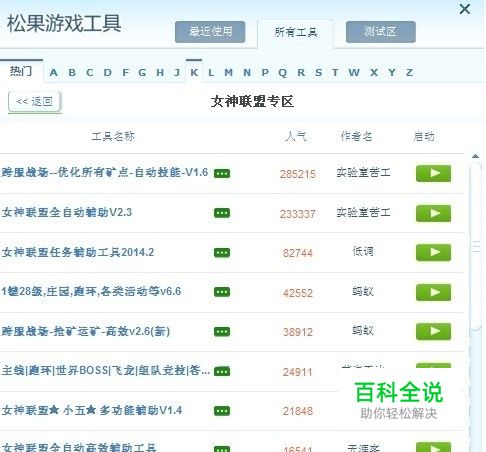Viewport: 486px width, 452px height.
Task: Filter games by letter D
Action: pyautogui.click(x=107, y=73)
